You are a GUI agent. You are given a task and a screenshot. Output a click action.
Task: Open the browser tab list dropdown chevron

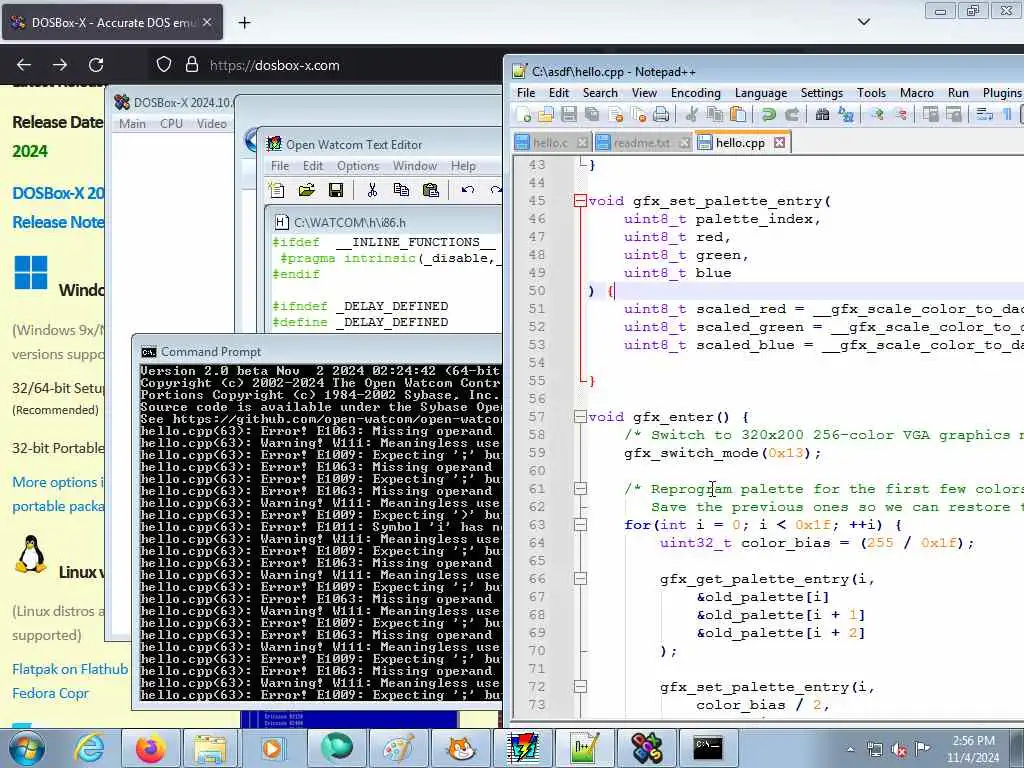point(863,22)
